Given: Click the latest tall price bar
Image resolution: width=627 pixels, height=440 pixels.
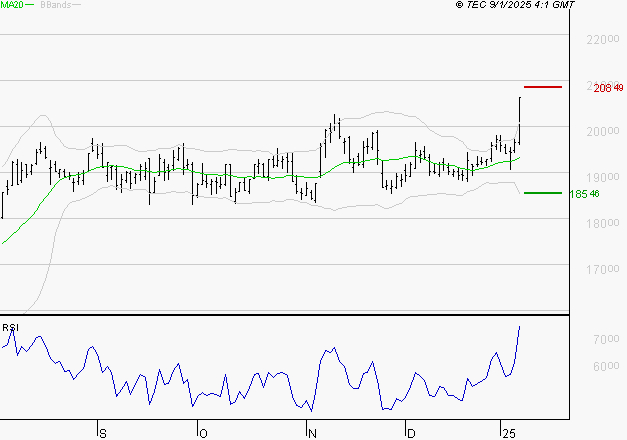Looking at the screenshot, I should tap(519, 121).
